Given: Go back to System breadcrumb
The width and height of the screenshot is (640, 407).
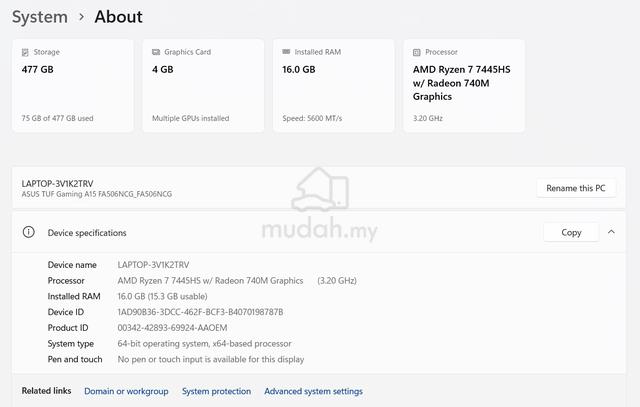Looking at the screenshot, I should tap(40, 17).
